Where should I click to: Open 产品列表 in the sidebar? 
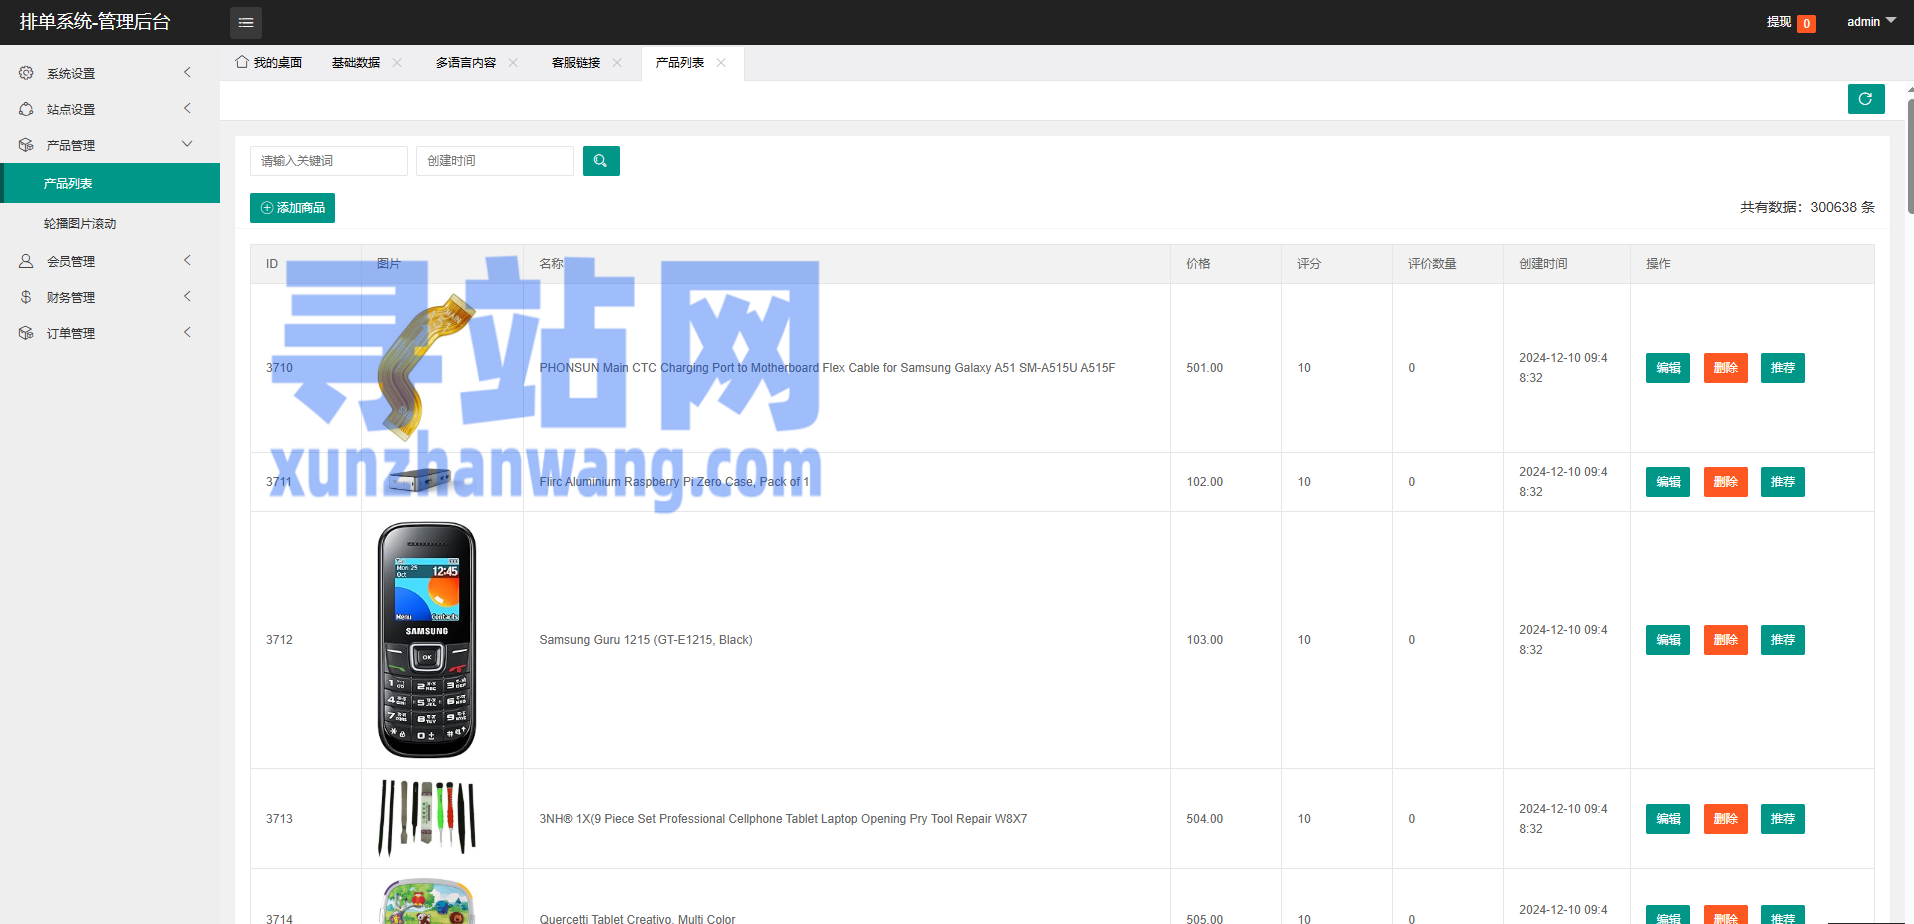tap(110, 183)
